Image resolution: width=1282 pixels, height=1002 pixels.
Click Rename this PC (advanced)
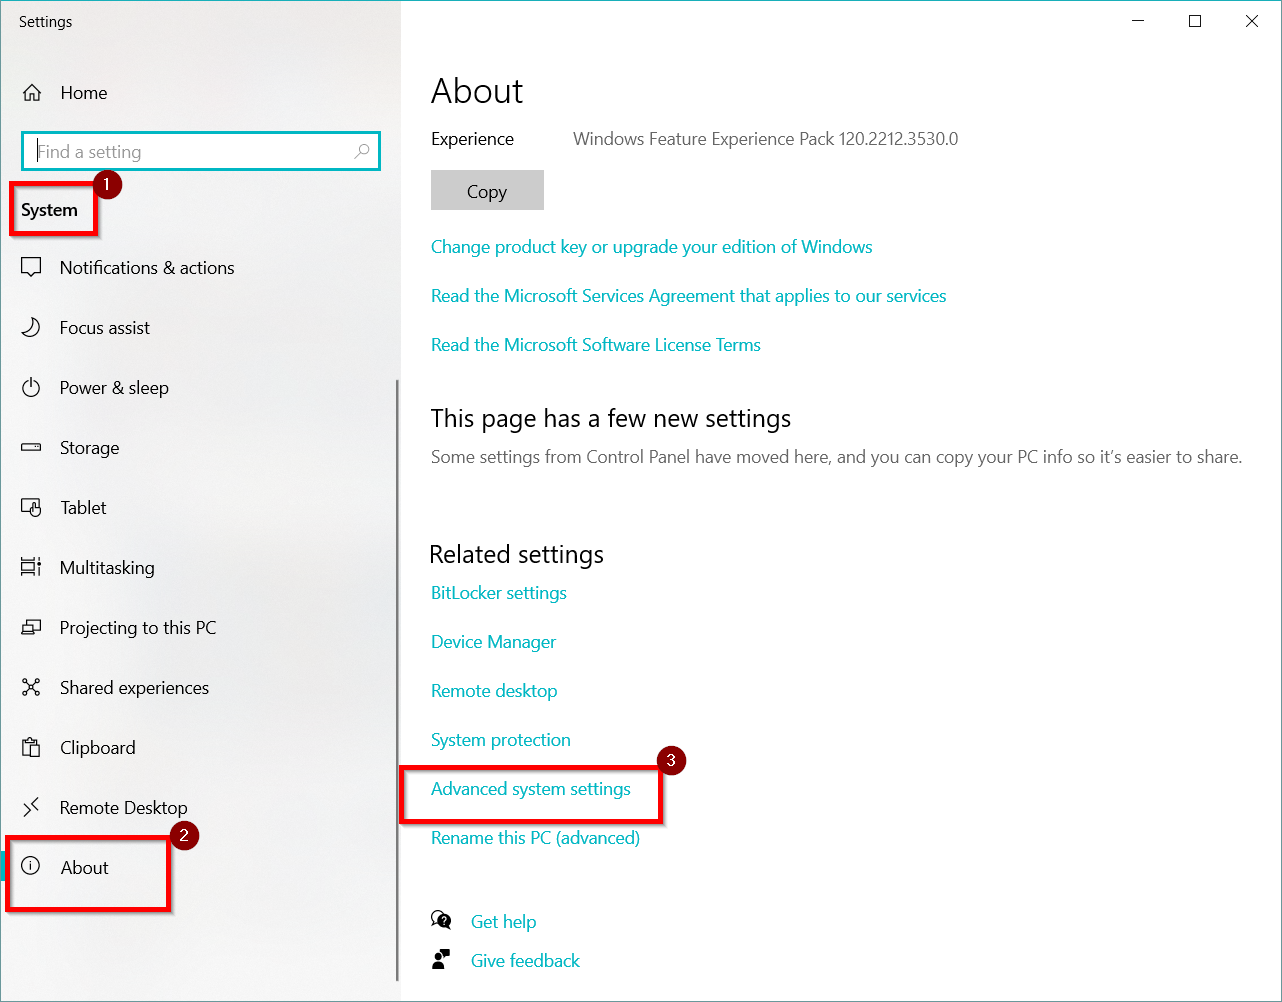(535, 837)
